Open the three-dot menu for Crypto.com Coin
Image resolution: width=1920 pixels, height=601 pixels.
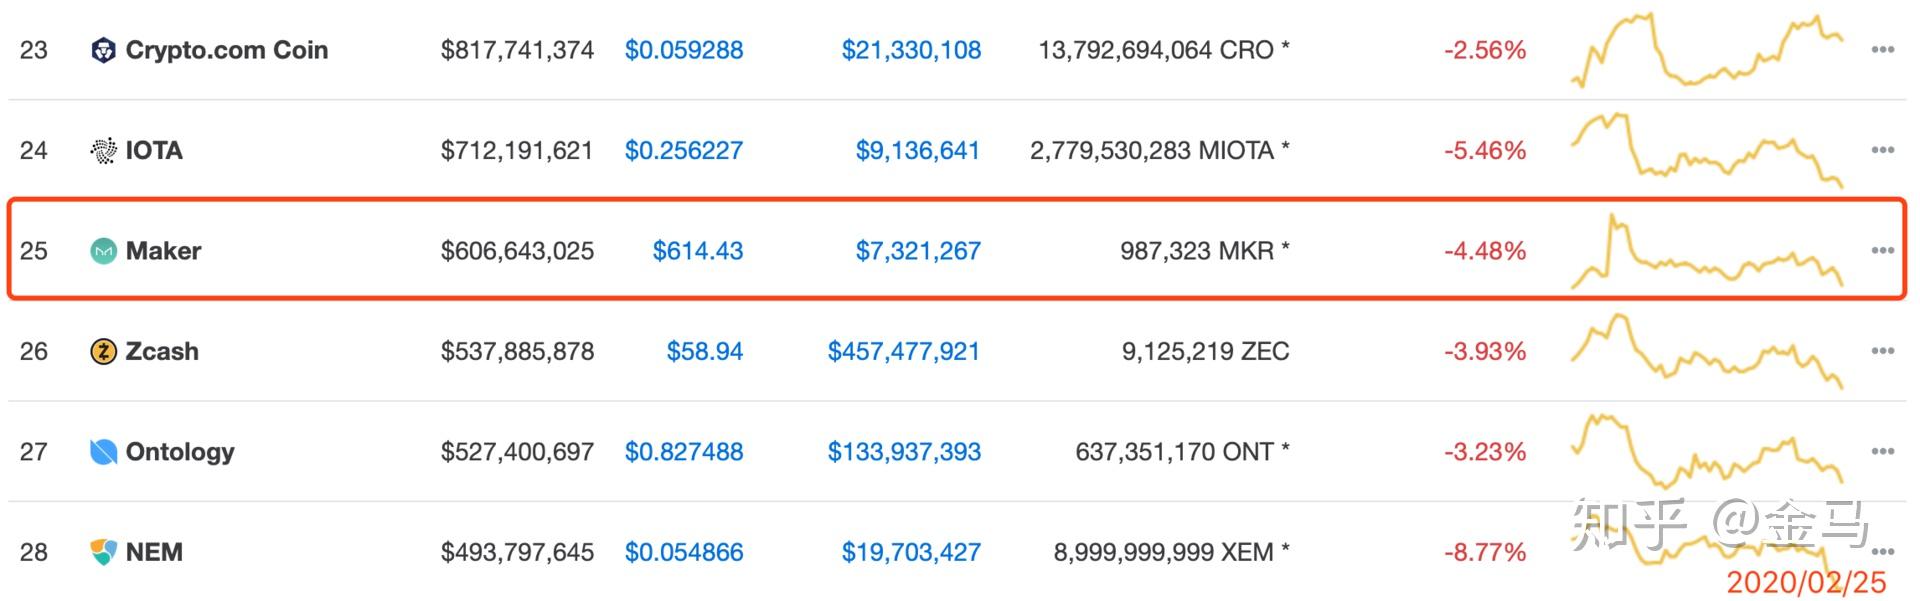point(1883,50)
